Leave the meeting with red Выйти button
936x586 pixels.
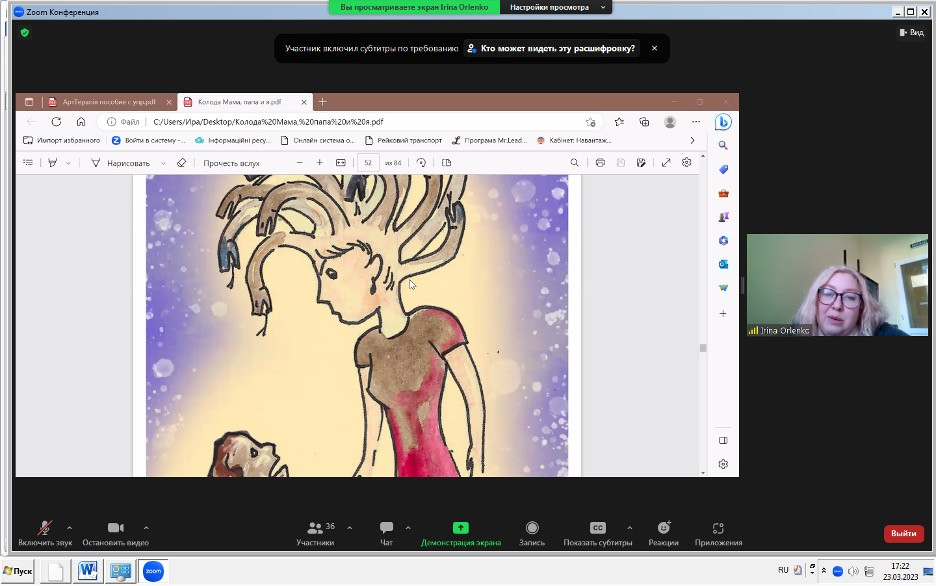903,533
